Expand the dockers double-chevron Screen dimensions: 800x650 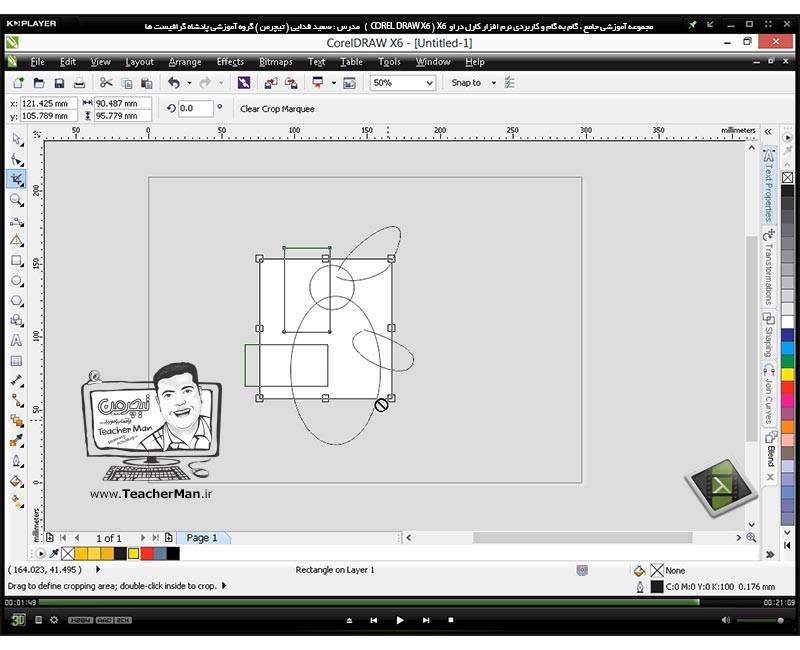pyautogui.click(x=768, y=132)
